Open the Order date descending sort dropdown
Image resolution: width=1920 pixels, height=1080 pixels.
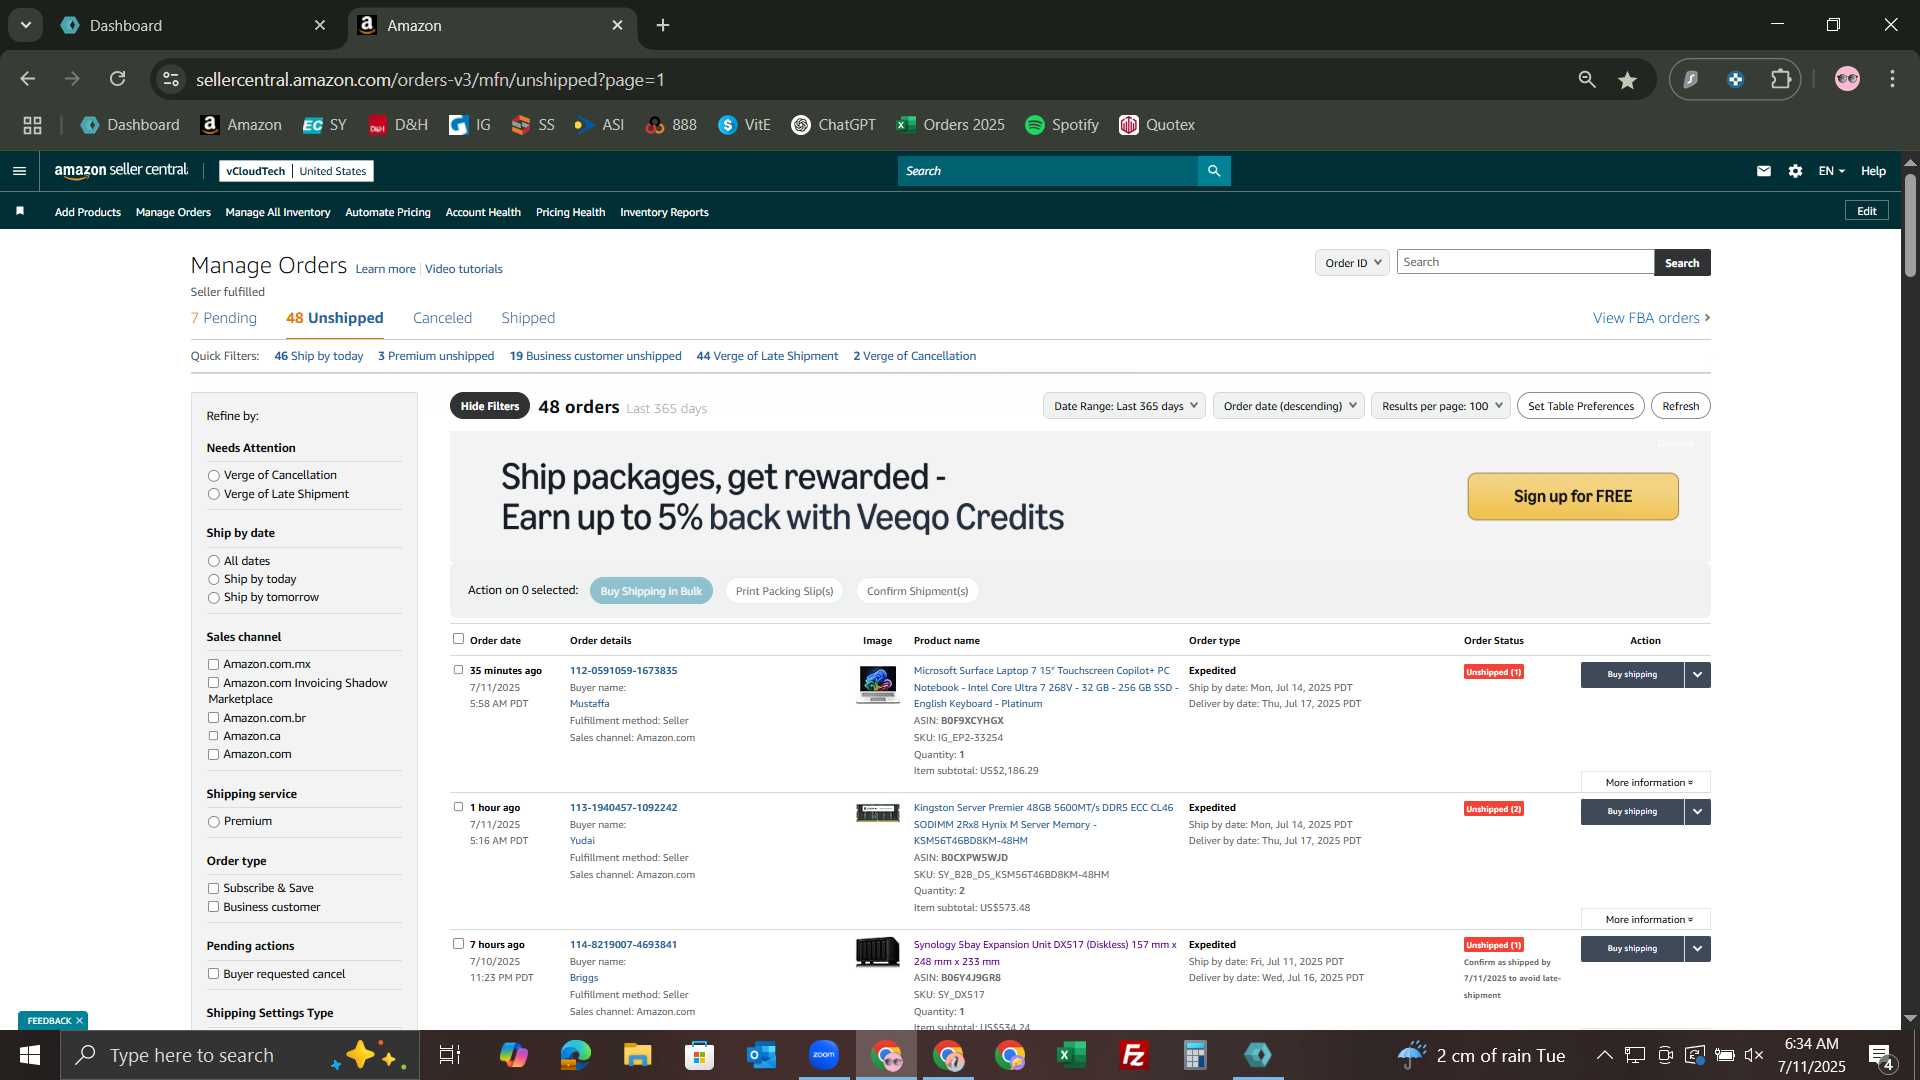1288,406
